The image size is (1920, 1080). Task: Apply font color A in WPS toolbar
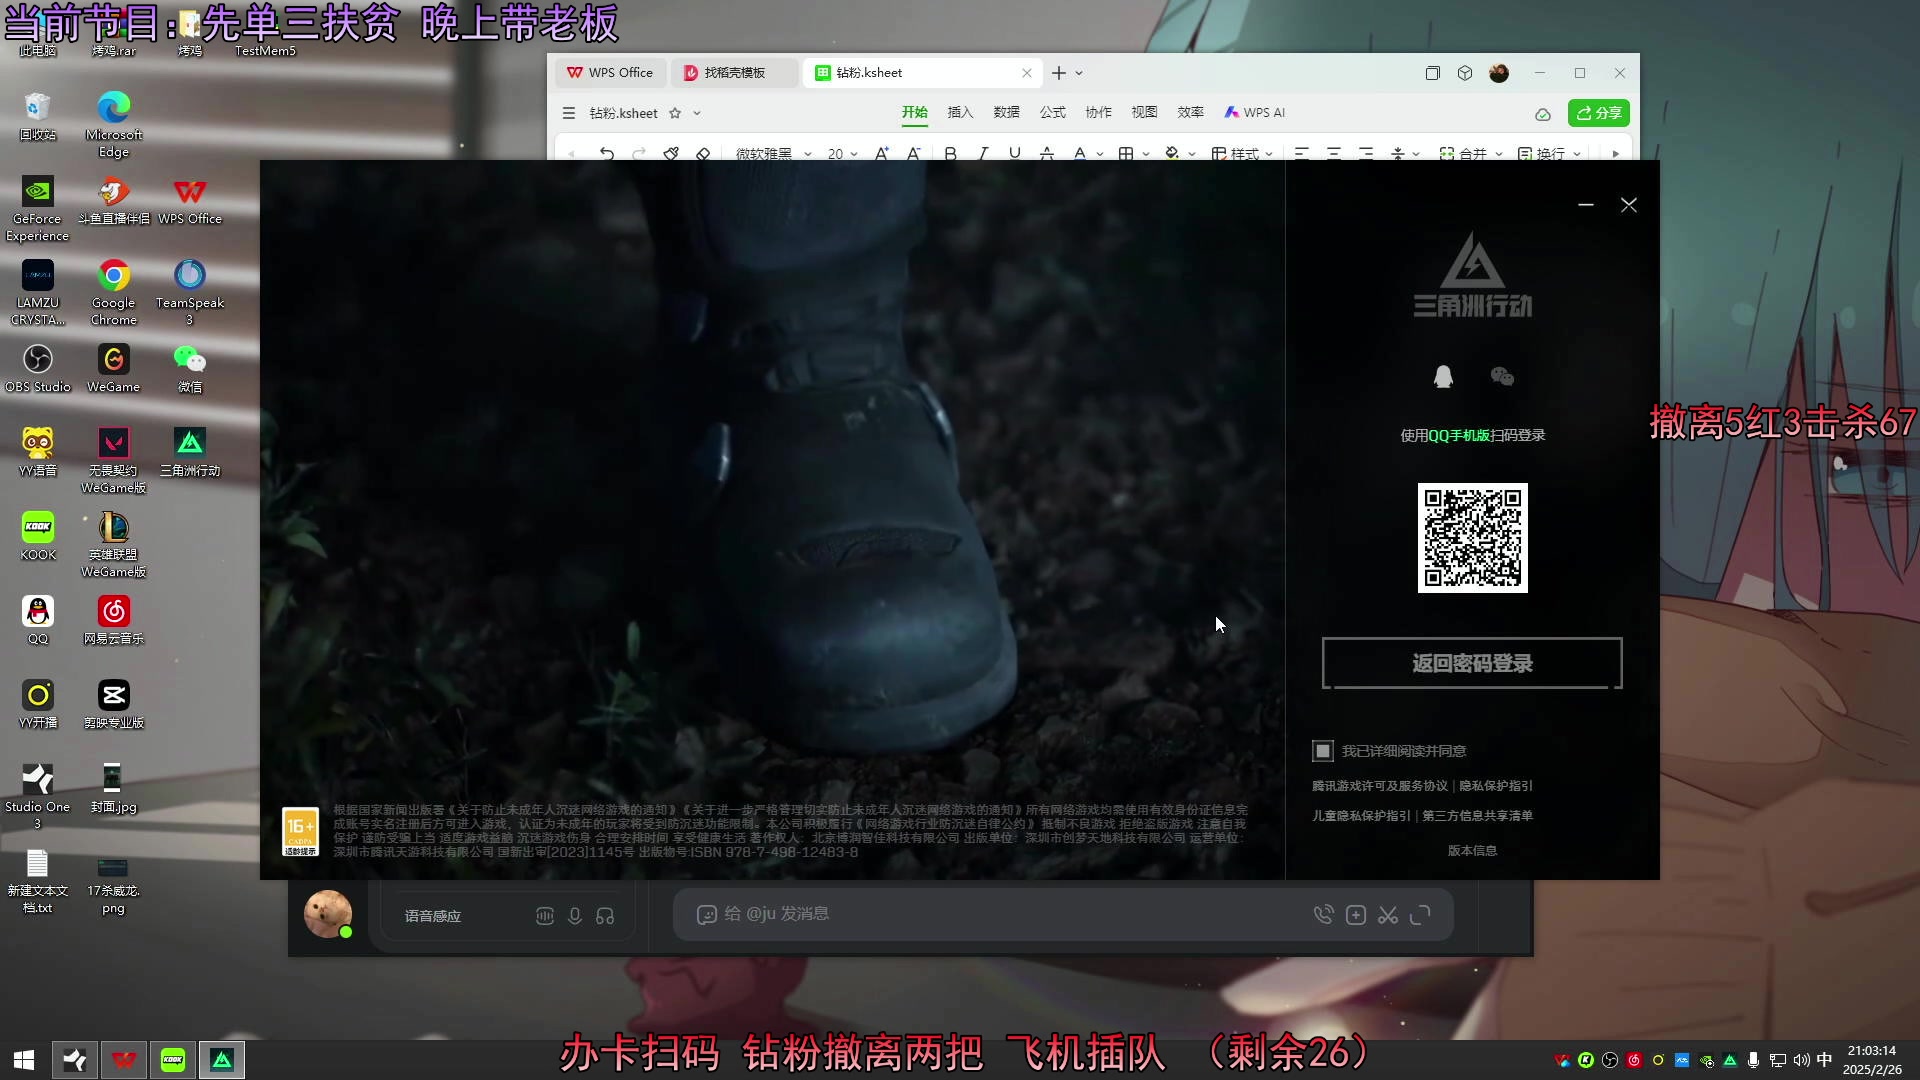[1079, 153]
